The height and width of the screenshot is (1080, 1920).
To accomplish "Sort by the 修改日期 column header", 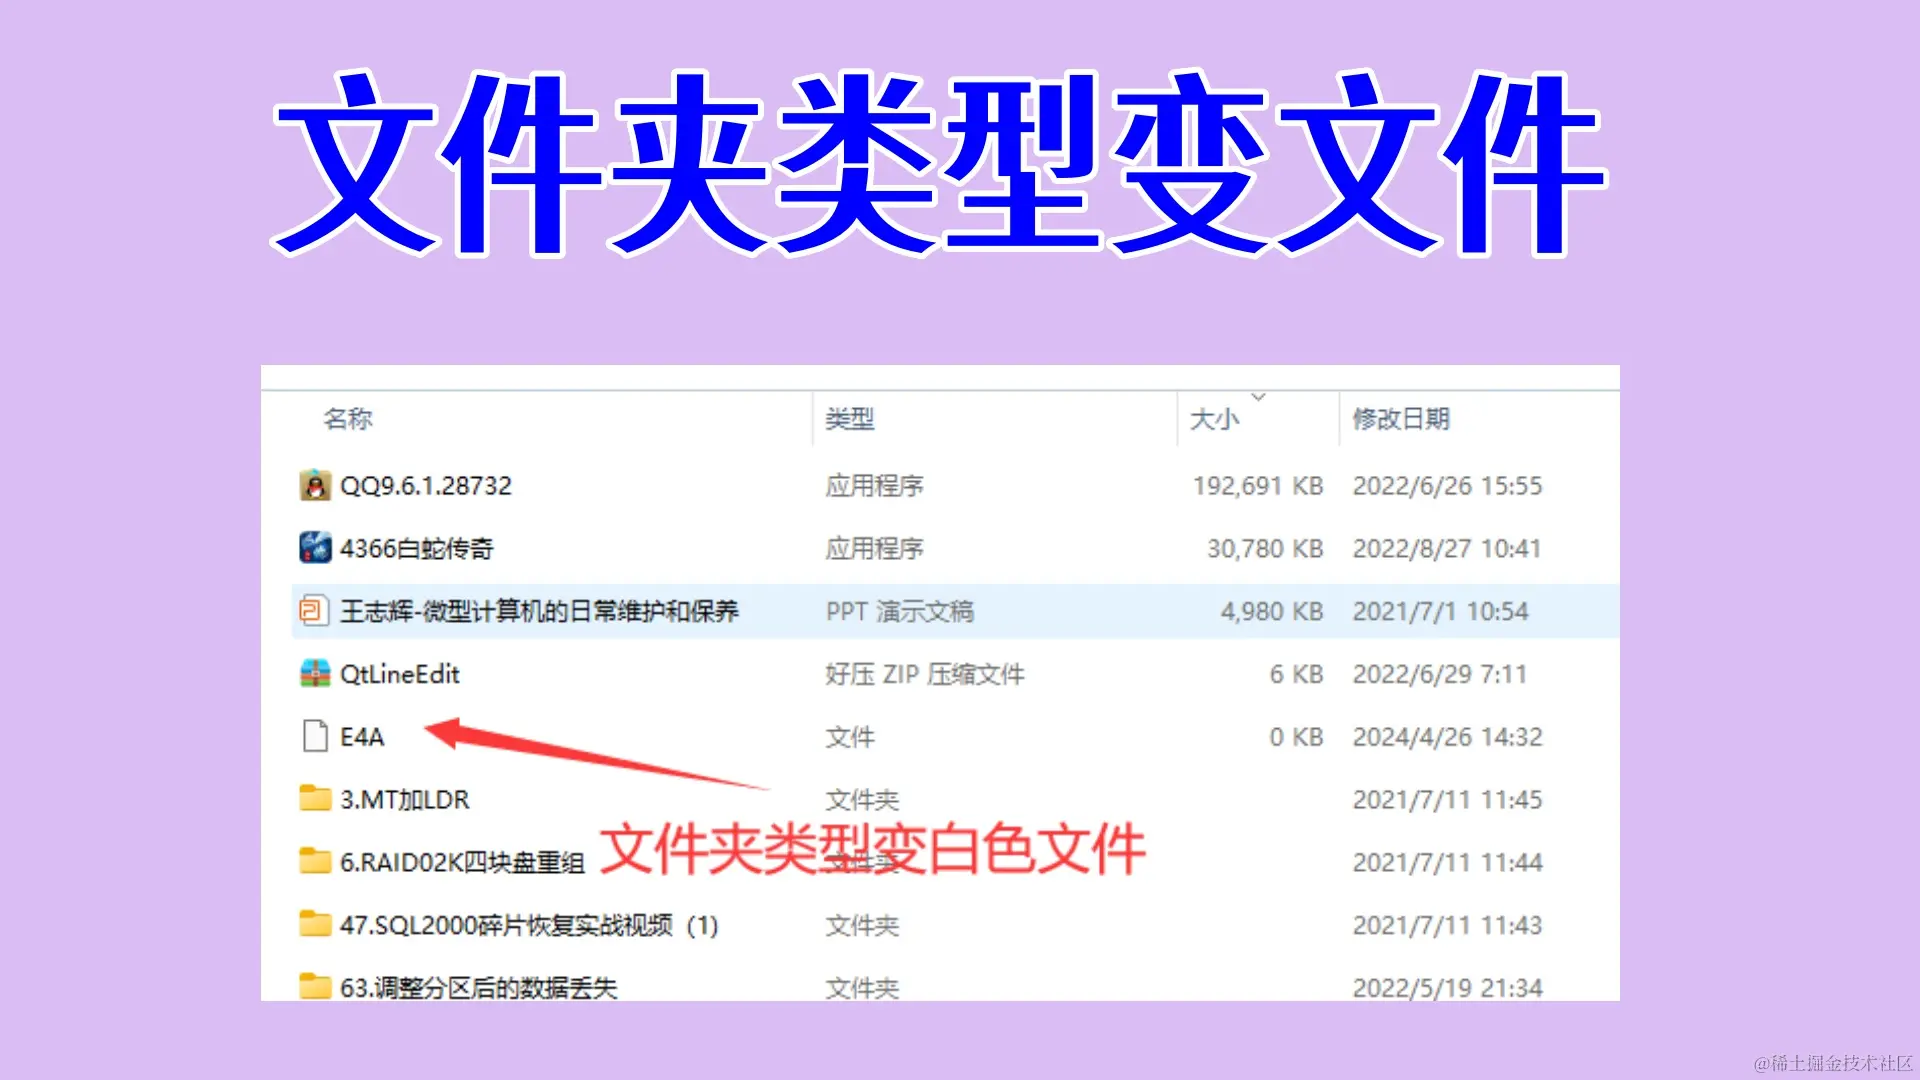I will 1401,418.
